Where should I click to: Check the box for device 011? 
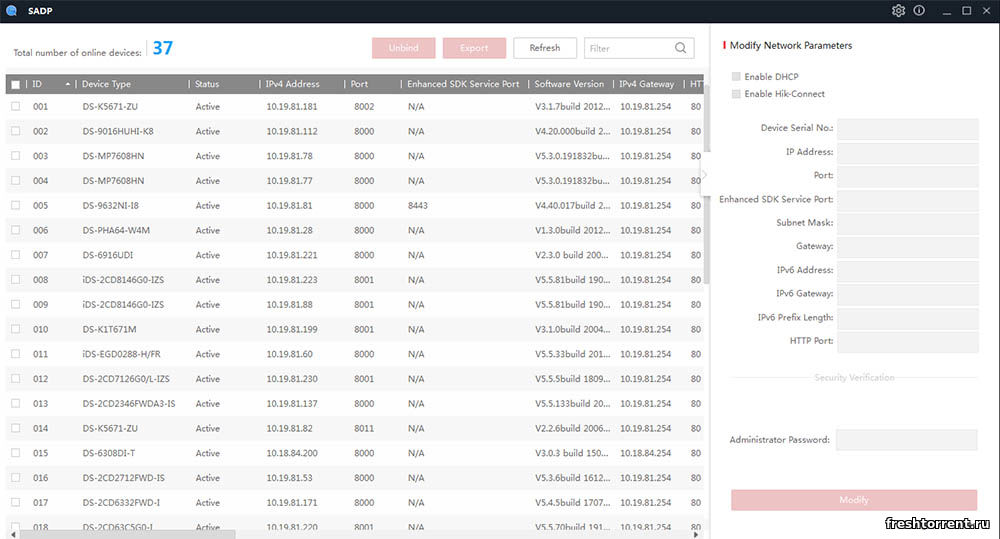(15, 354)
